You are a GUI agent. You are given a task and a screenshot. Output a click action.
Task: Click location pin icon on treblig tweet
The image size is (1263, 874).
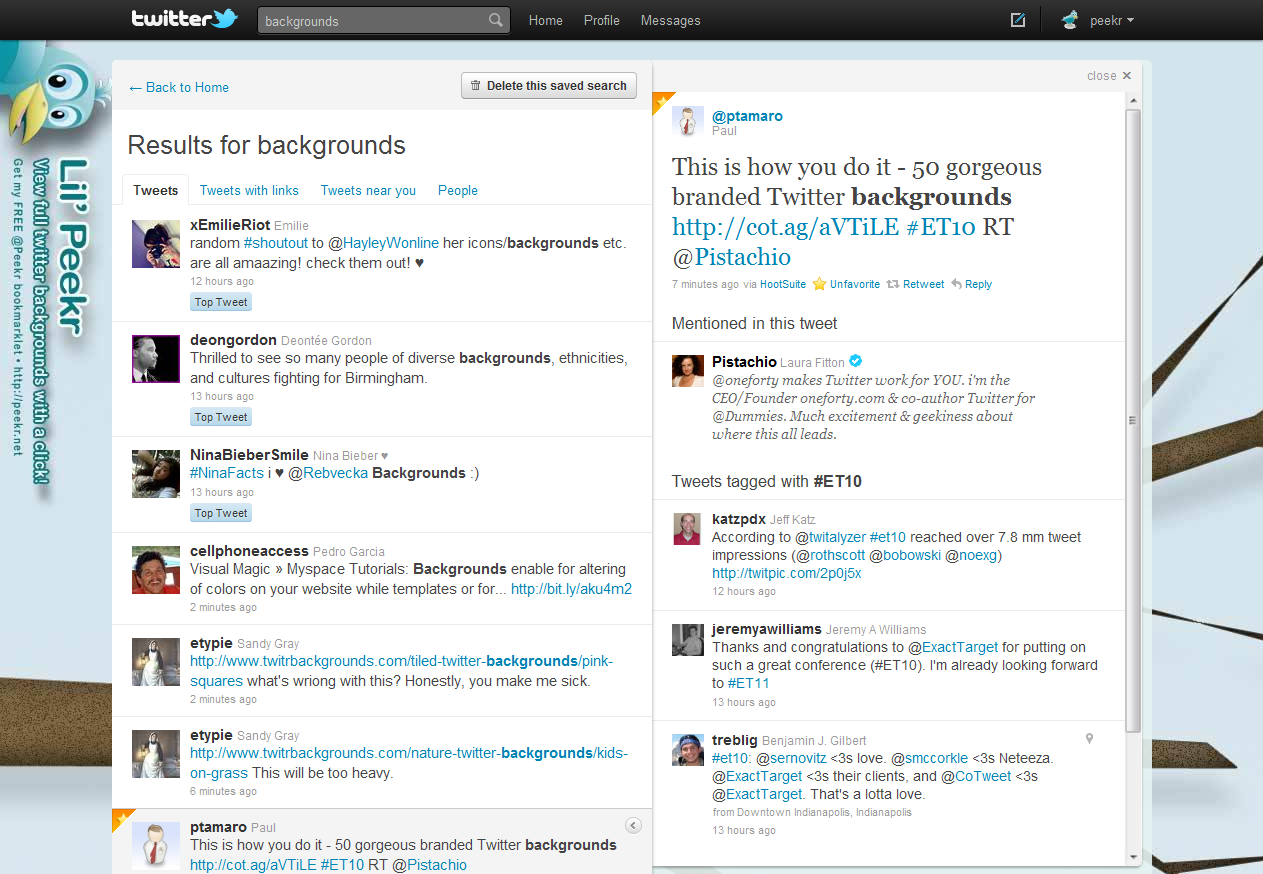[x=1089, y=738]
